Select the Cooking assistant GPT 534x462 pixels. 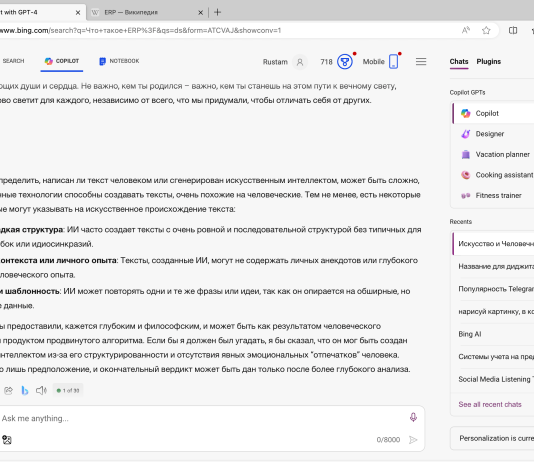[x=493, y=175]
